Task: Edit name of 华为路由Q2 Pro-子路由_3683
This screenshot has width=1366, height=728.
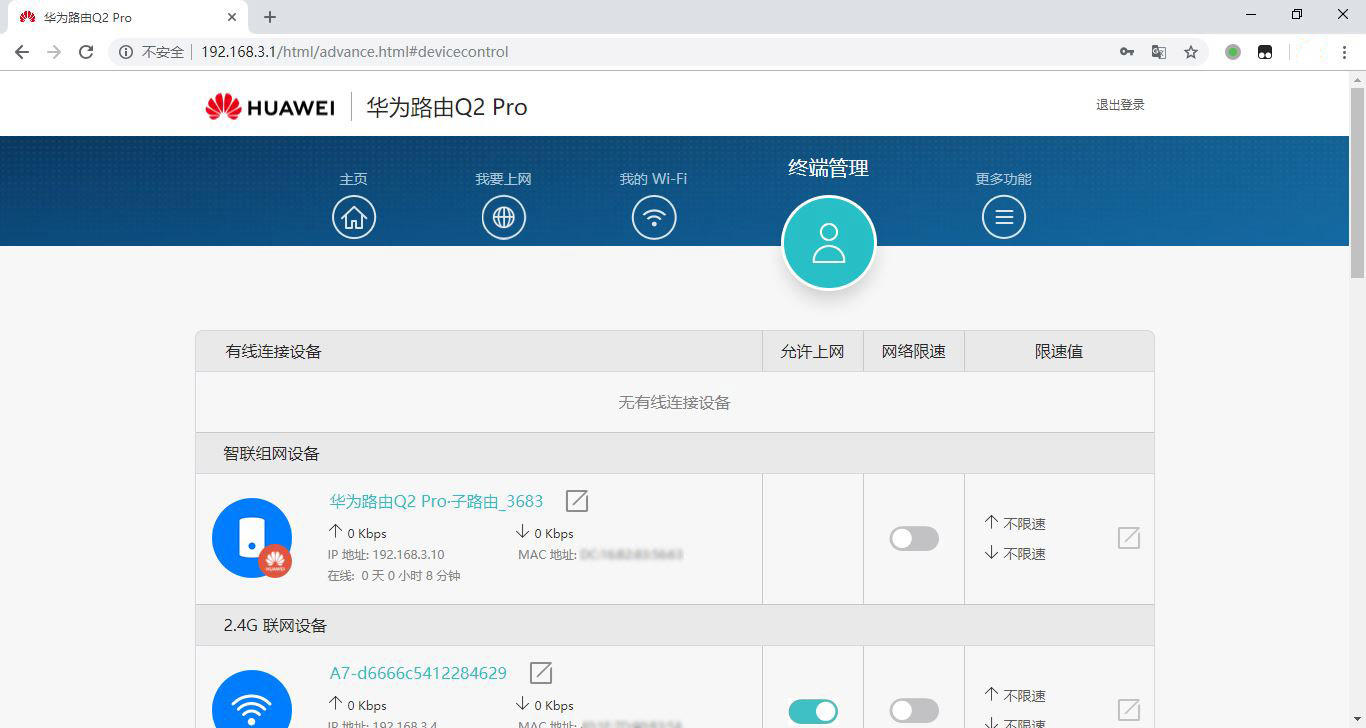Action: 577,501
